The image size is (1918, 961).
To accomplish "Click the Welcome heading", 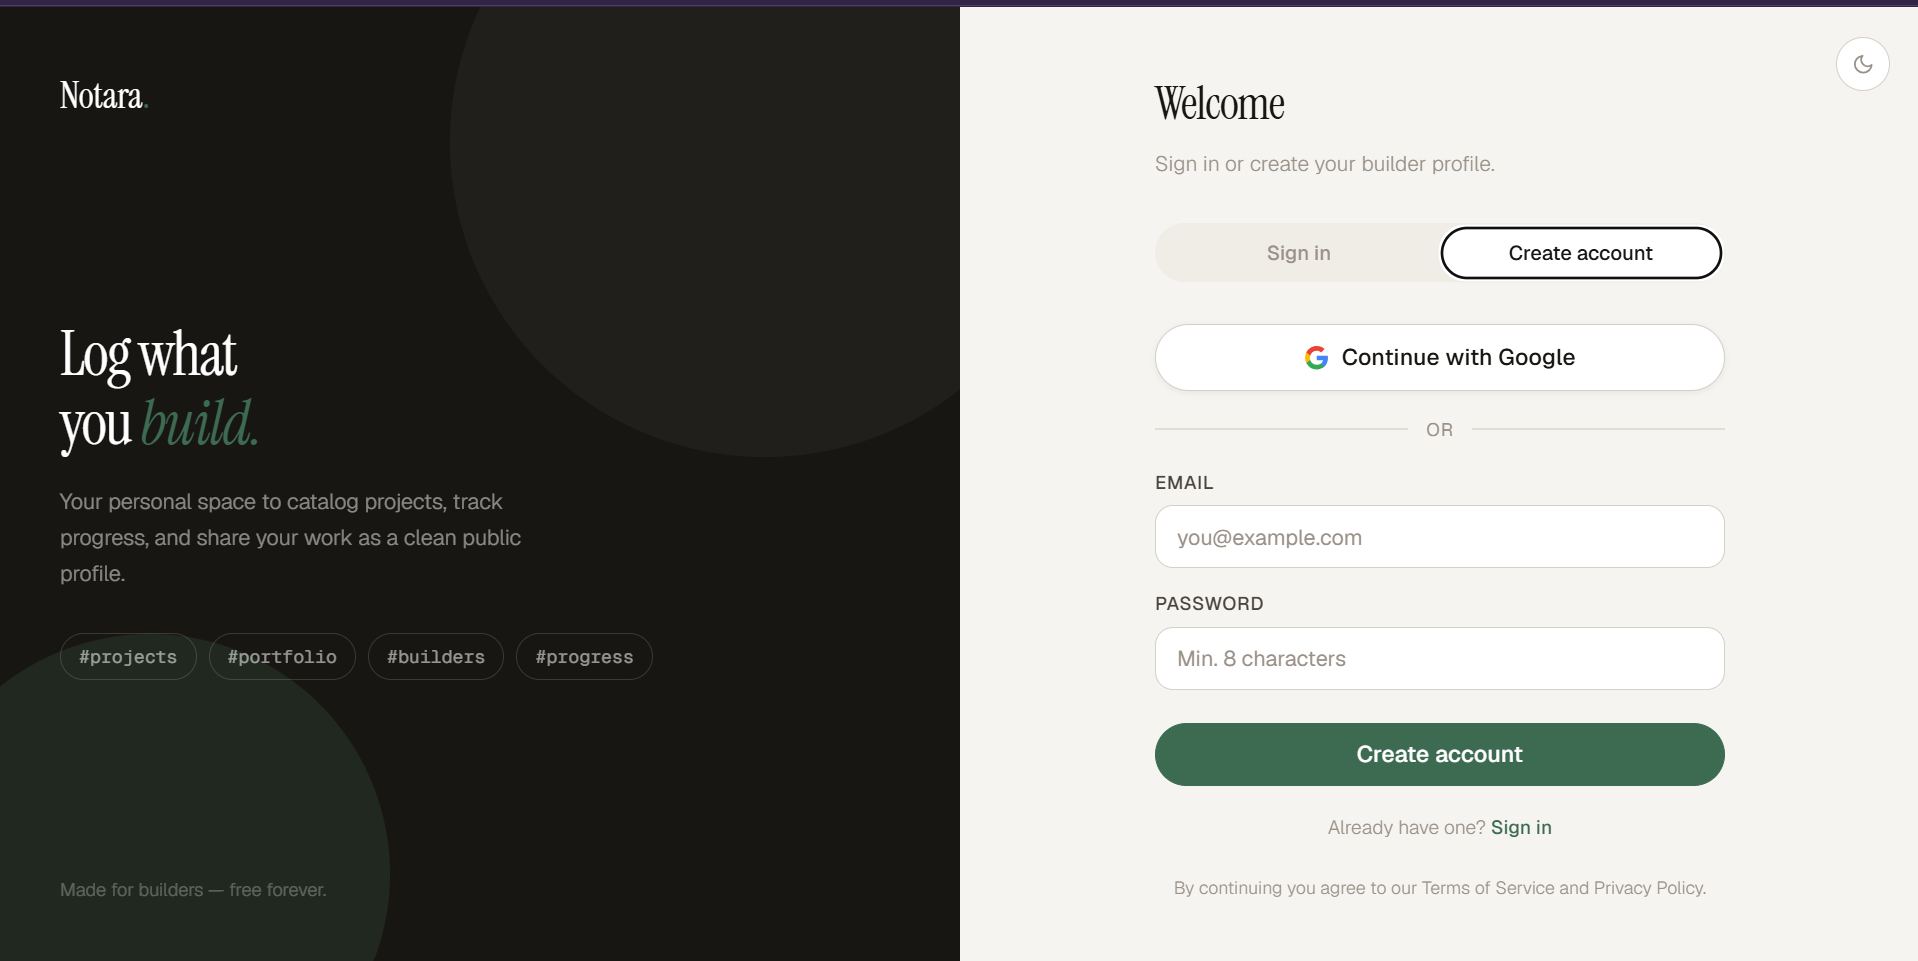I will tap(1219, 104).
